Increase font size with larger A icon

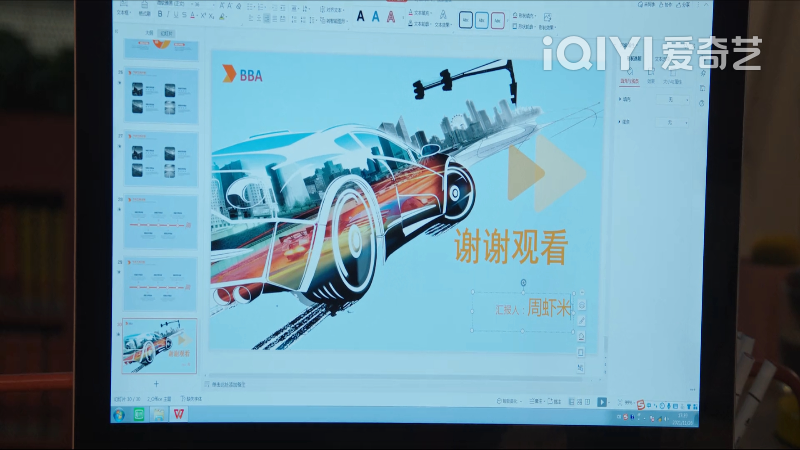(222, 6)
